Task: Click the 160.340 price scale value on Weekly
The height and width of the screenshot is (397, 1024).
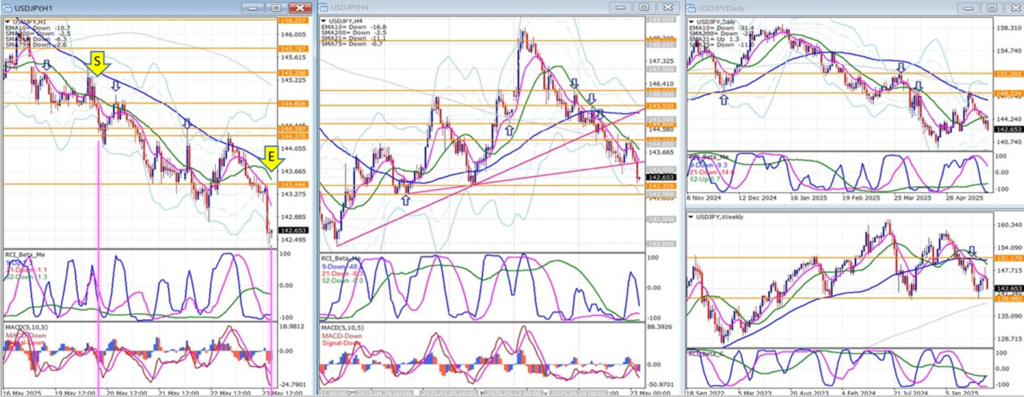Action: tap(1009, 225)
